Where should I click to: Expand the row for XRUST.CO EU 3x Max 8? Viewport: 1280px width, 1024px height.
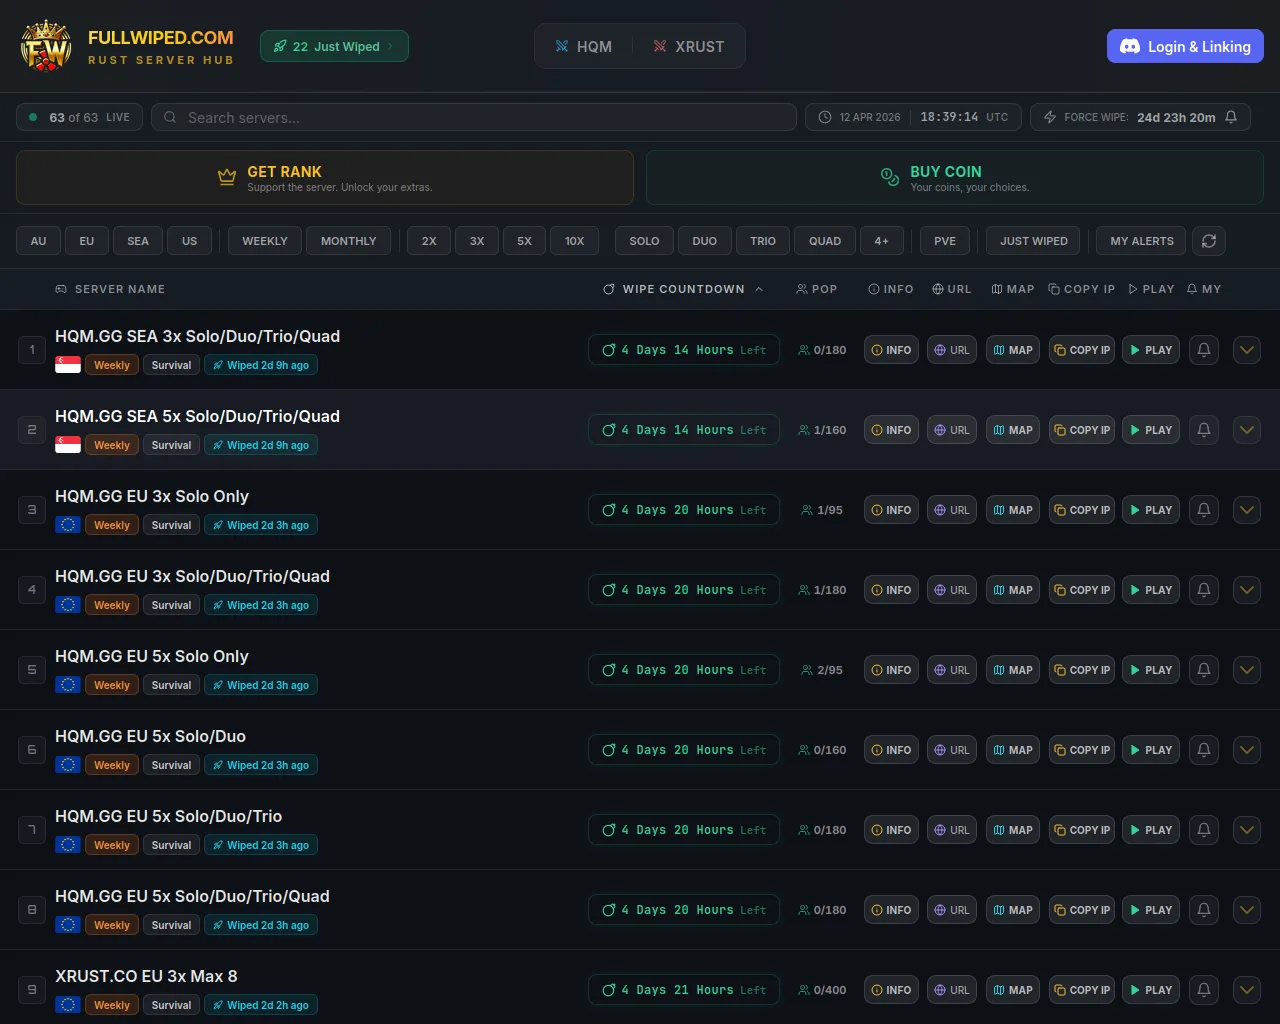(x=1246, y=990)
